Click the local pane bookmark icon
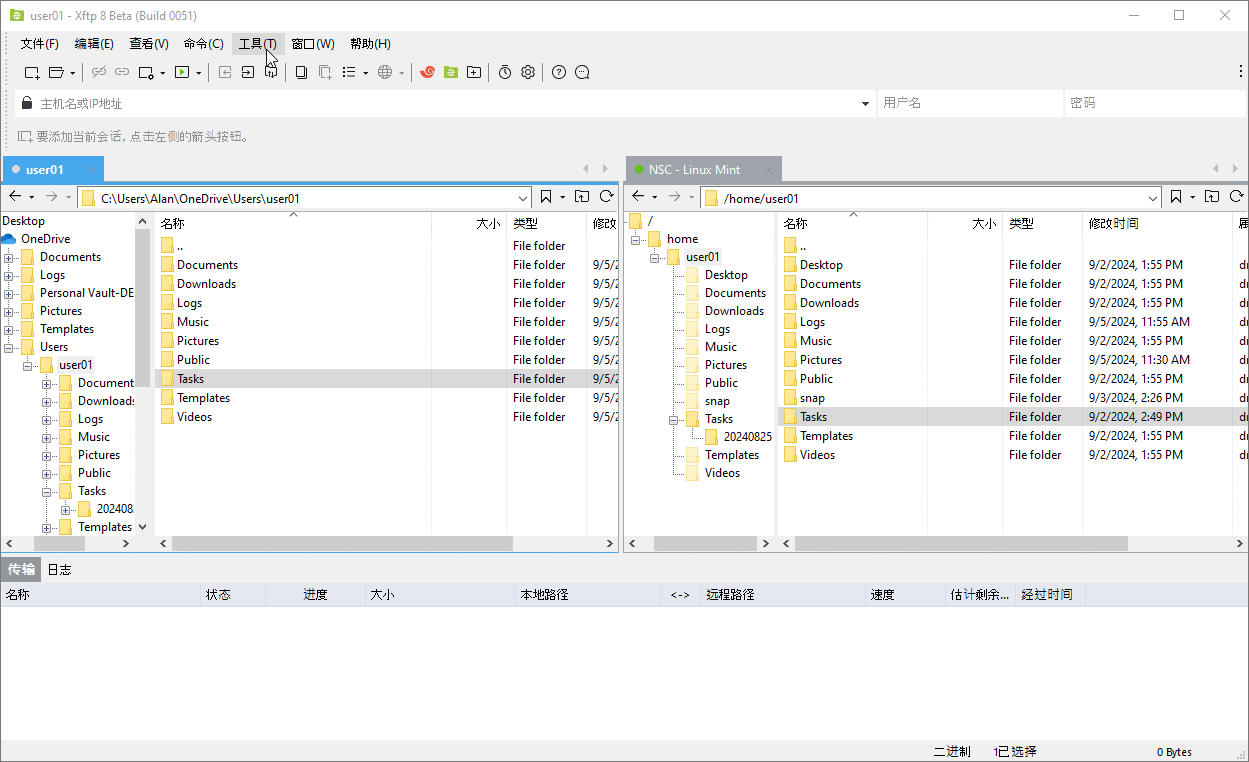 point(546,197)
